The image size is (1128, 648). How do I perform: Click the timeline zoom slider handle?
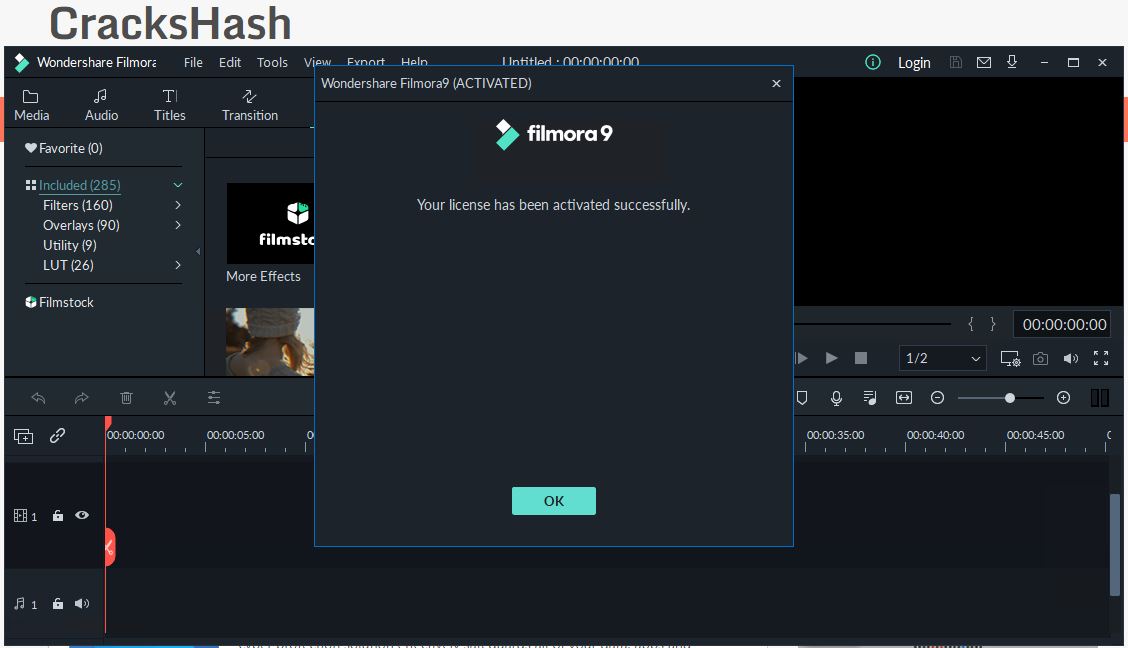[1009, 398]
